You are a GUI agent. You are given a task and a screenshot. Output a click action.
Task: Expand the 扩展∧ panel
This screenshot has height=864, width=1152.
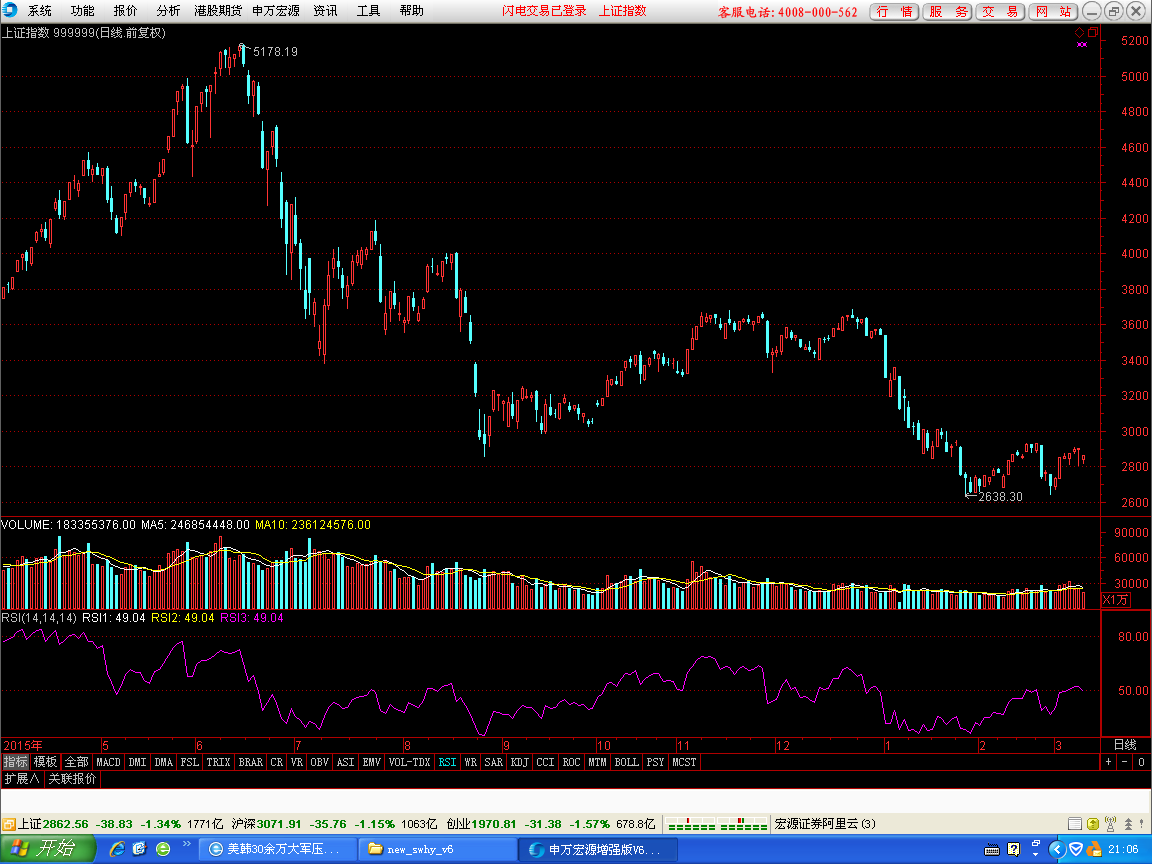pyautogui.click(x=22, y=778)
